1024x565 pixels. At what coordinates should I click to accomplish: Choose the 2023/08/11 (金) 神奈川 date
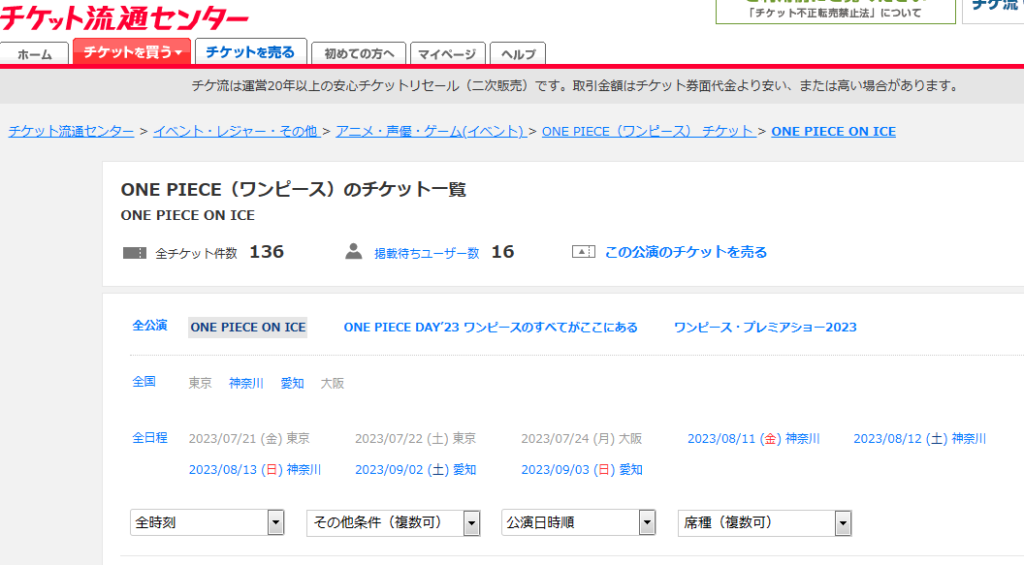point(753,439)
